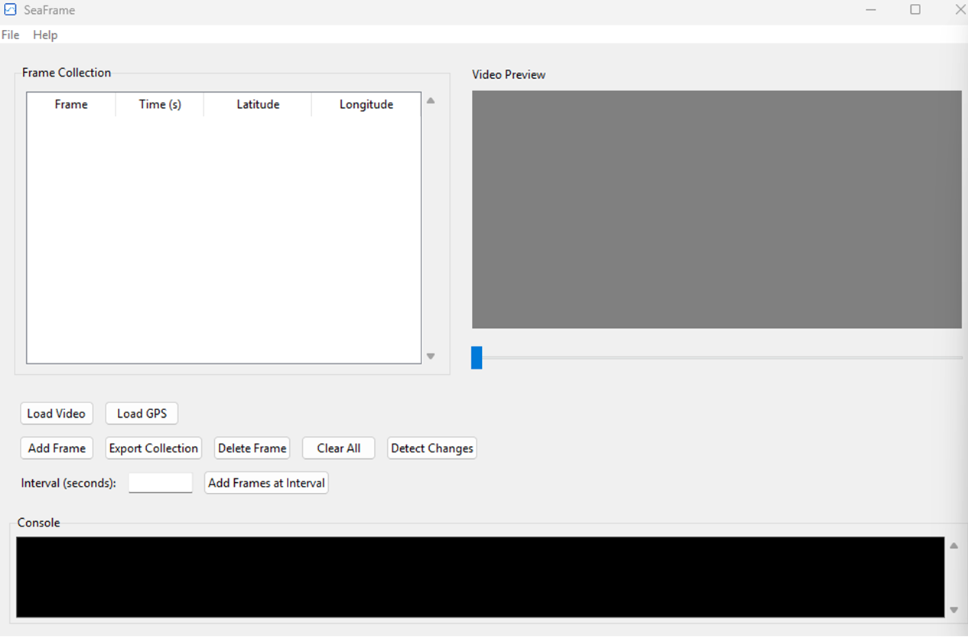
Task: Minimize the SeaFrame window
Action: click(x=871, y=10)
